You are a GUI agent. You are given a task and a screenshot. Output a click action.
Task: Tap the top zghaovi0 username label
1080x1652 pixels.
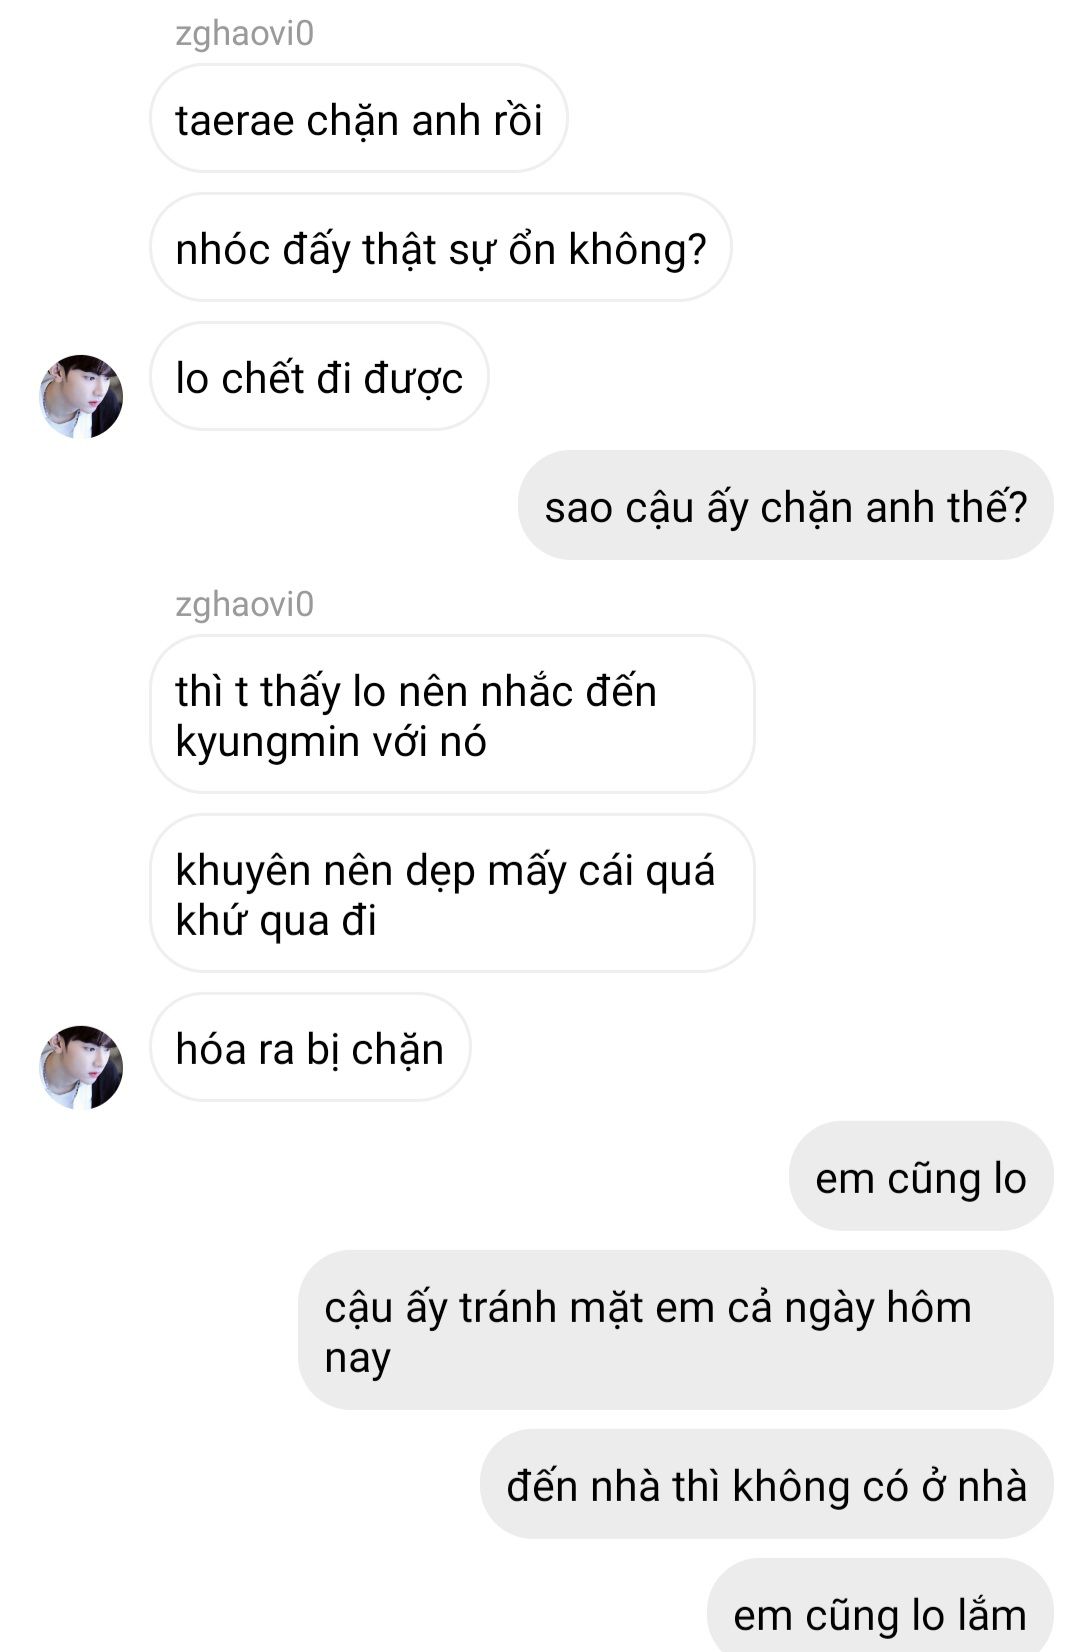(244, 33)
